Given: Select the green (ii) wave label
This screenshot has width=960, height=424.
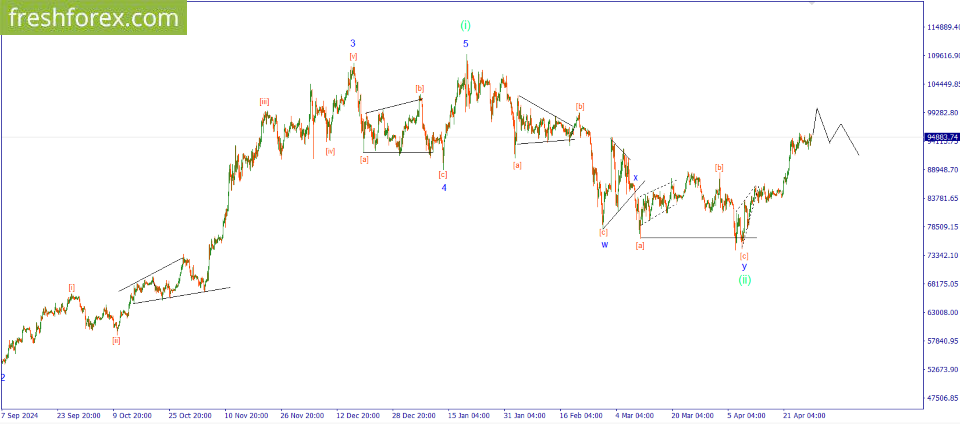Looking at the screenshot, I should tap(745, 280).
